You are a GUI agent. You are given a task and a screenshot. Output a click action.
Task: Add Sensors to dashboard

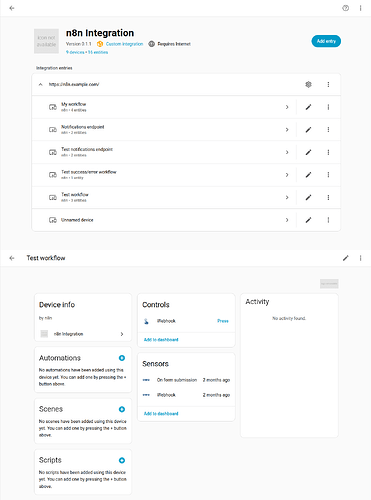tap(161, 414)
